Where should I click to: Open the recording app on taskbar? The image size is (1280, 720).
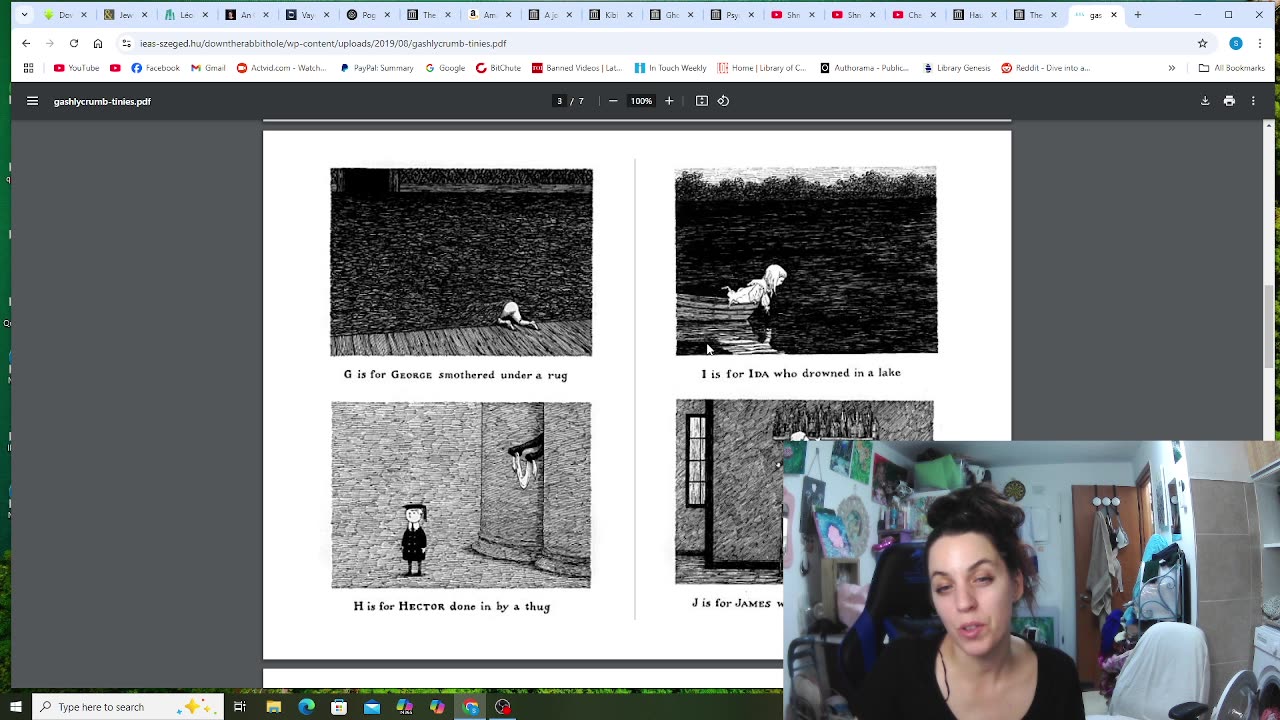pos(503,707)
